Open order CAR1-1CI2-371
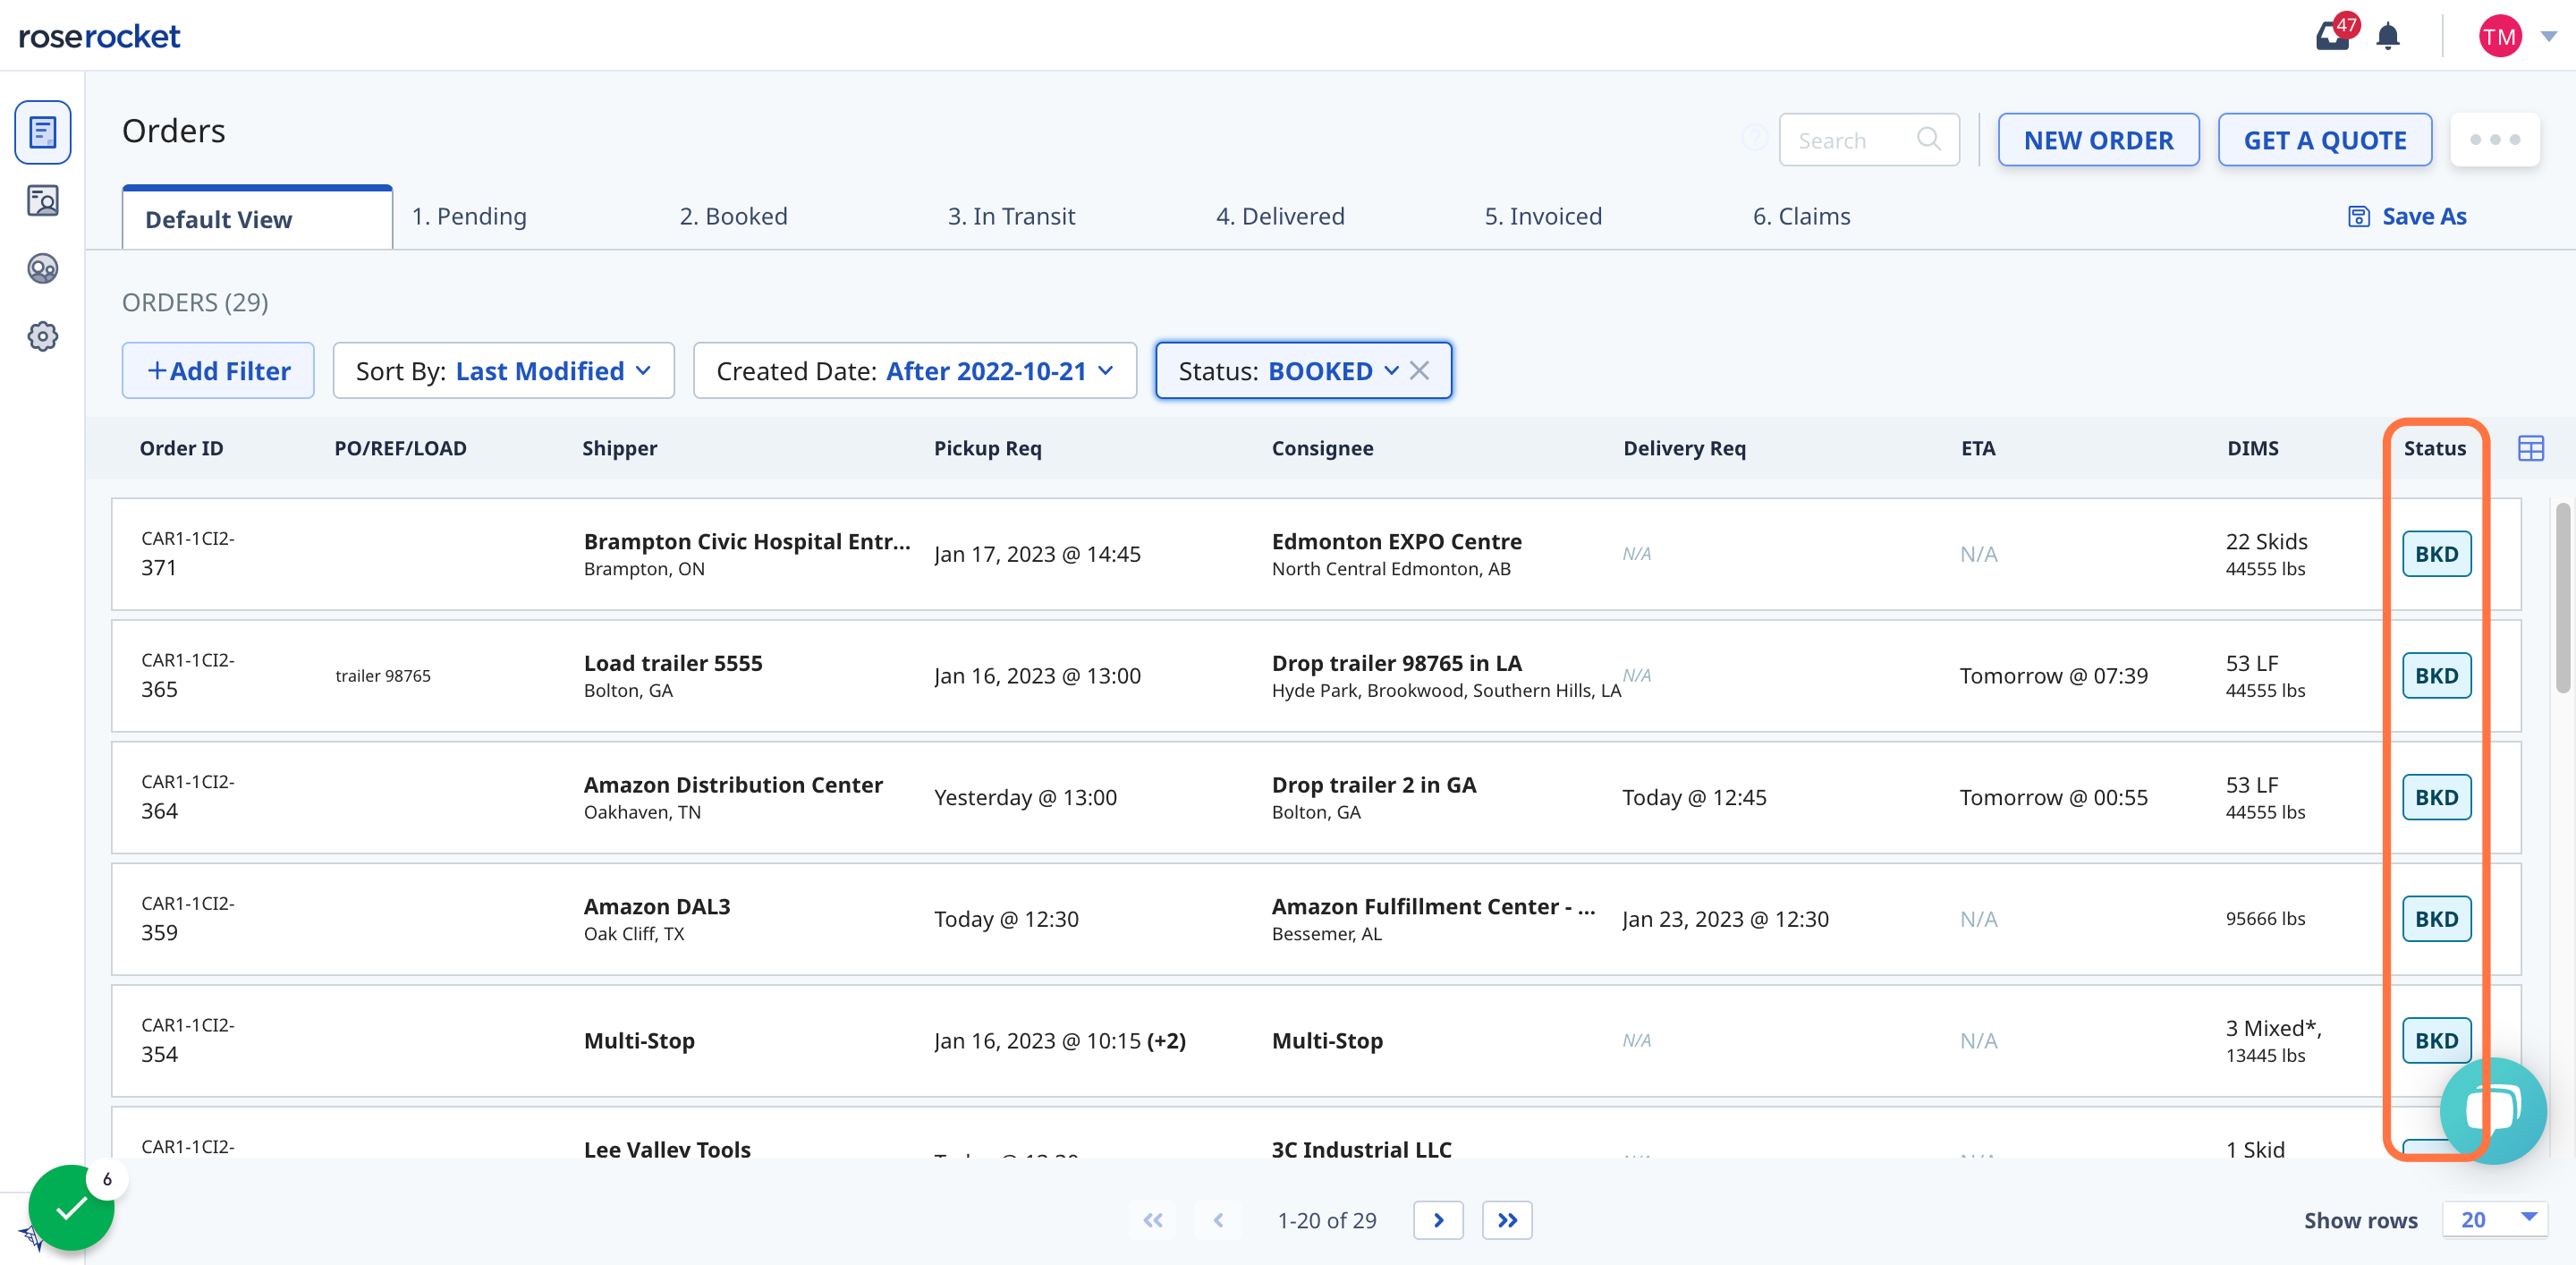This screenshot has height=1265, width=2576. pos(187,554)
